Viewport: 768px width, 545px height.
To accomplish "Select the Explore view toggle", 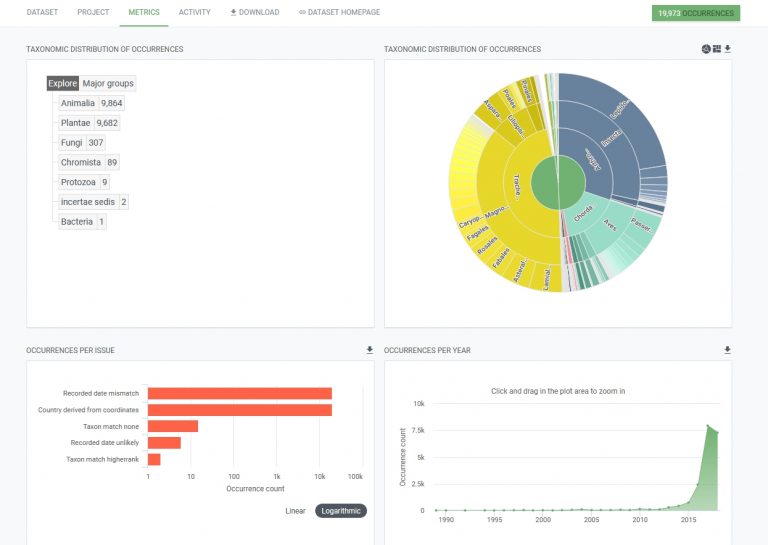I will pos(62,83).
